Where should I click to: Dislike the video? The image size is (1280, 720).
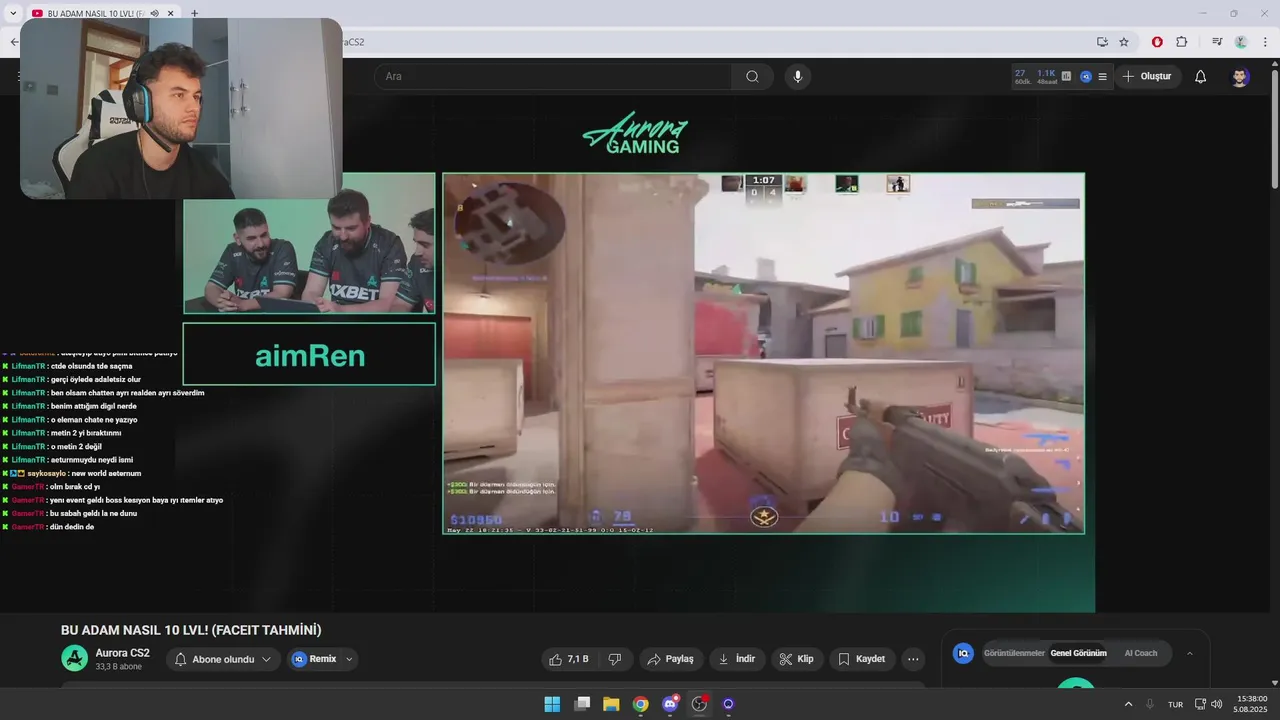pos(615,659)
